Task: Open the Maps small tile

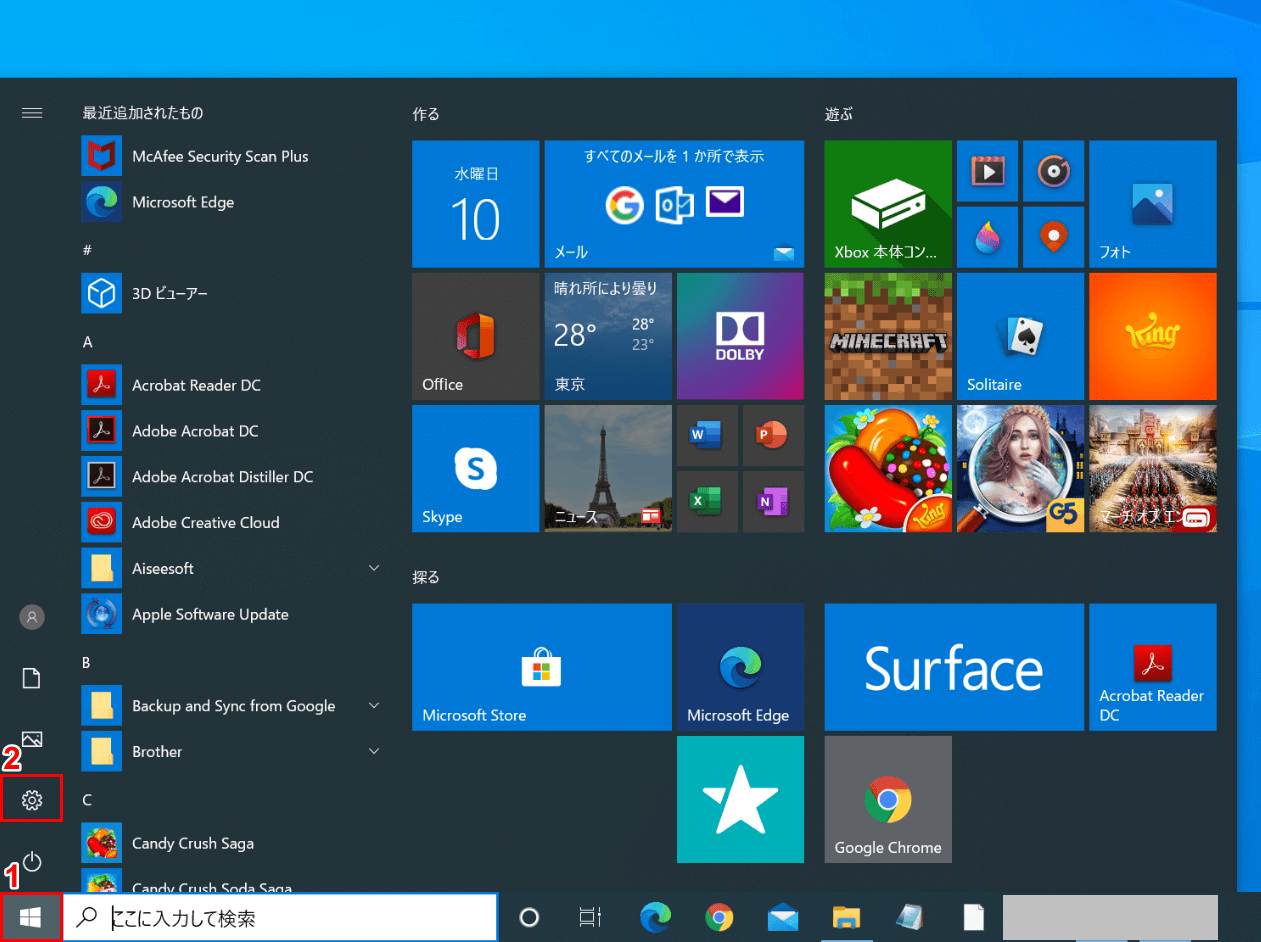Action: [1053, 237]
